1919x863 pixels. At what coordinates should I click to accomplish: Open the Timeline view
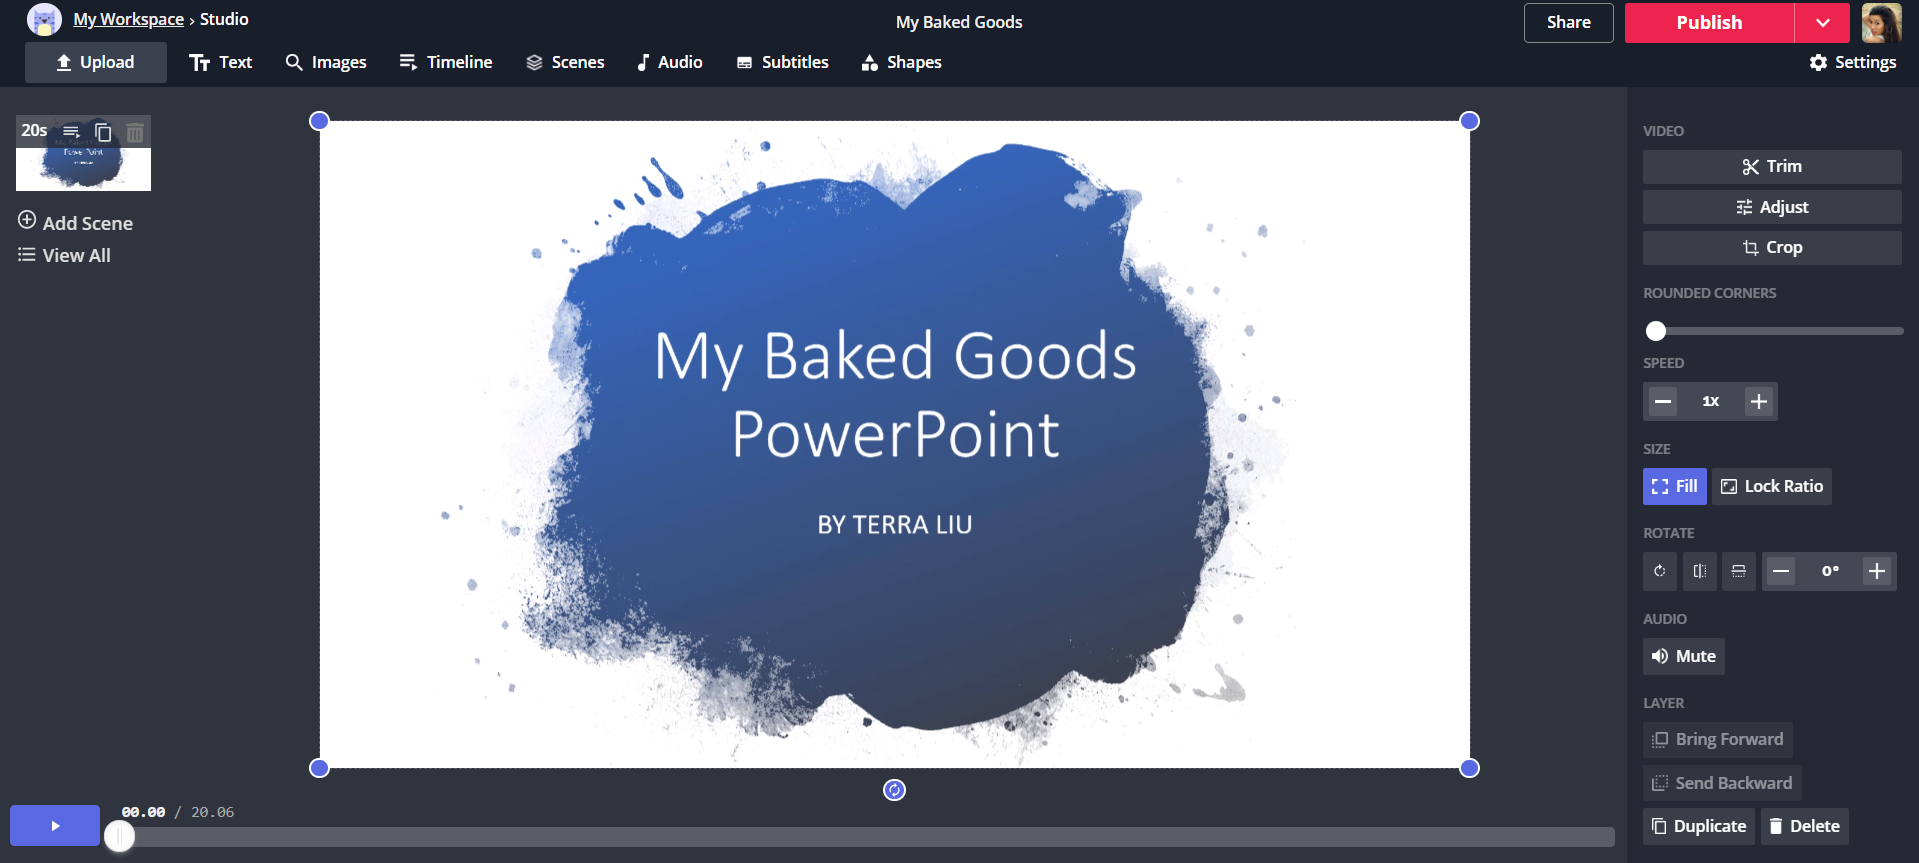pyautogui.click(x=446, y=62)
